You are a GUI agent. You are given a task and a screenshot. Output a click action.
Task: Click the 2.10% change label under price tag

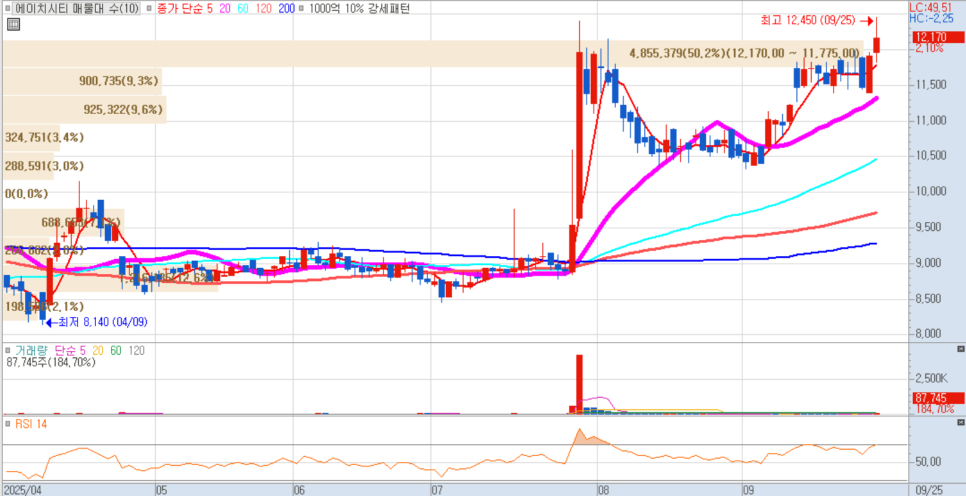point(929,48)
